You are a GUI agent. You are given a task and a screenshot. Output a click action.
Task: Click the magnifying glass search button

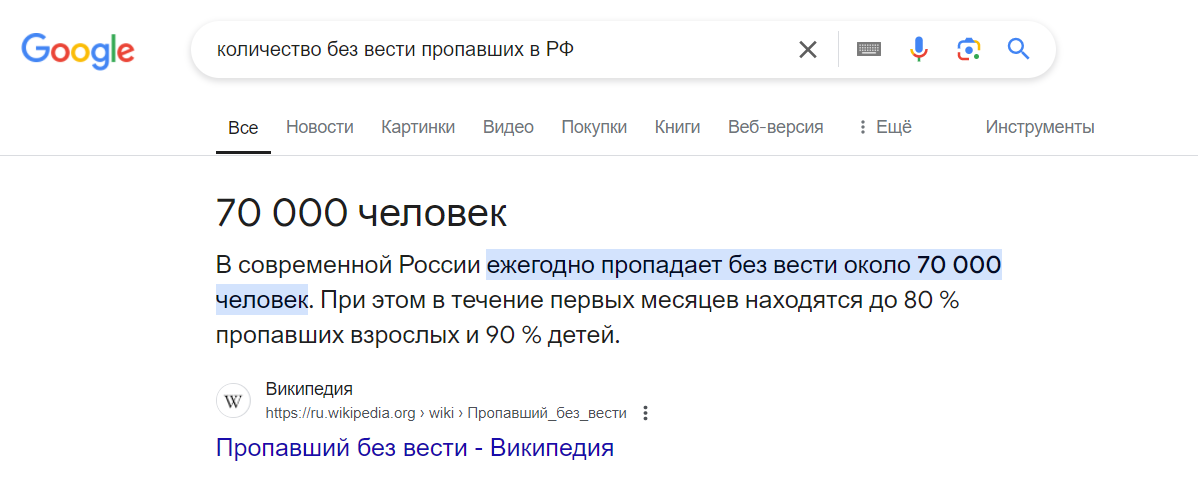pos(1018,50)
